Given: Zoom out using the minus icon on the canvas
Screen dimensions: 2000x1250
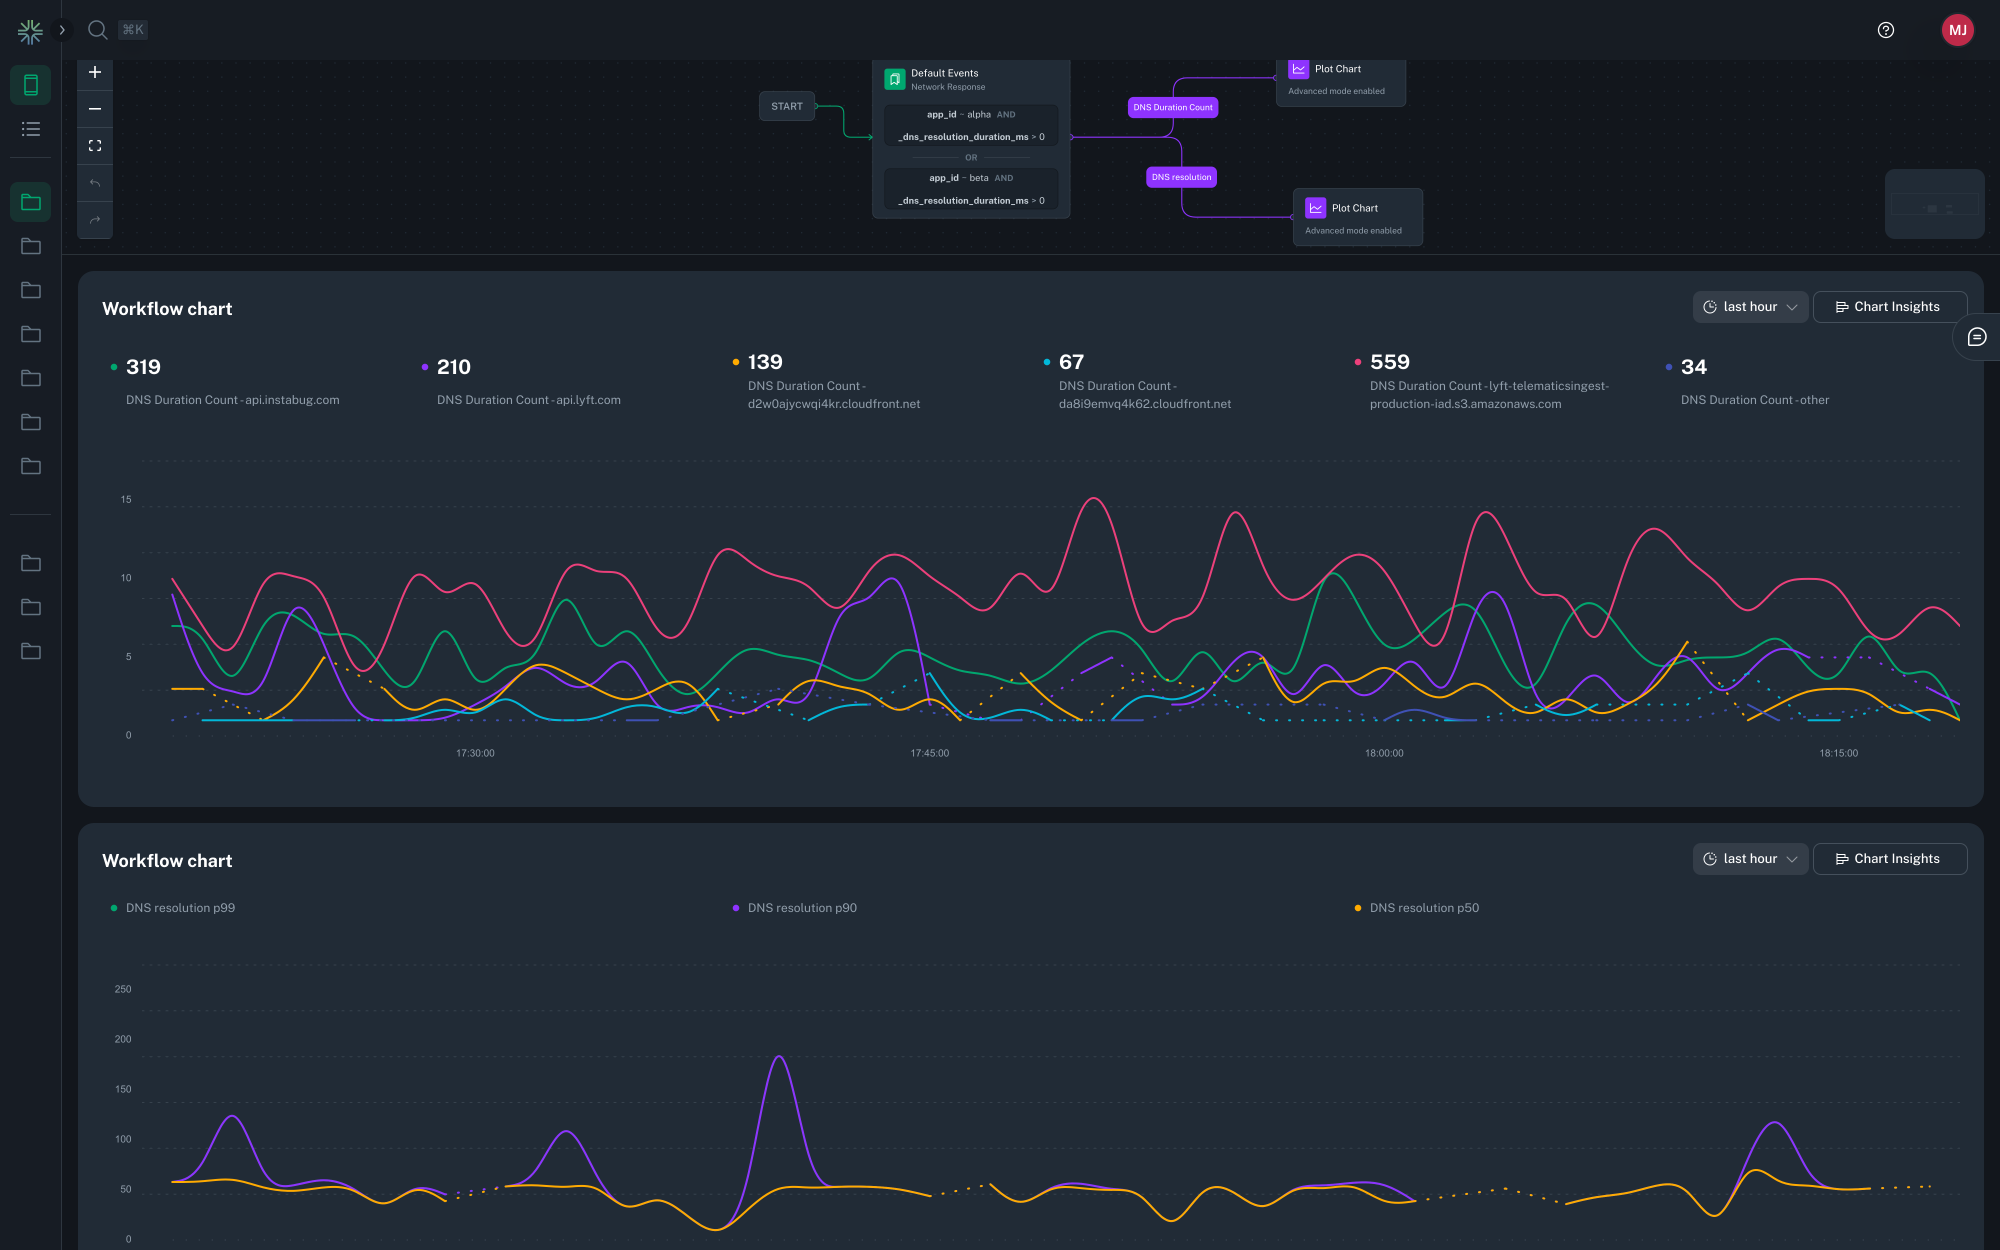Looking at the screenshot, I should click(x=94, y=108).
